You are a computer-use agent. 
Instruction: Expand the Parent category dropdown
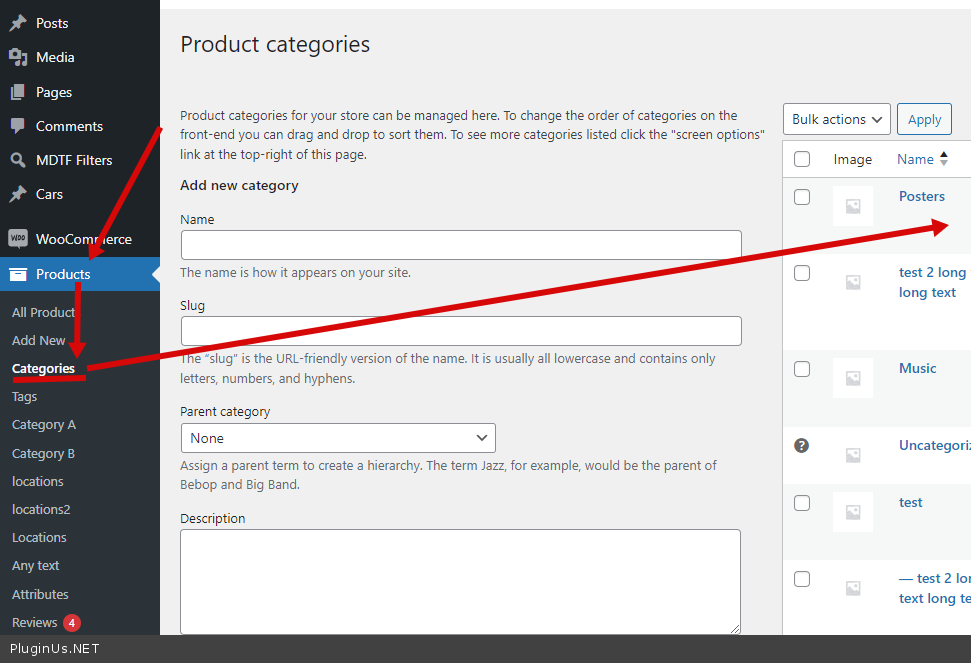(338, 438)
